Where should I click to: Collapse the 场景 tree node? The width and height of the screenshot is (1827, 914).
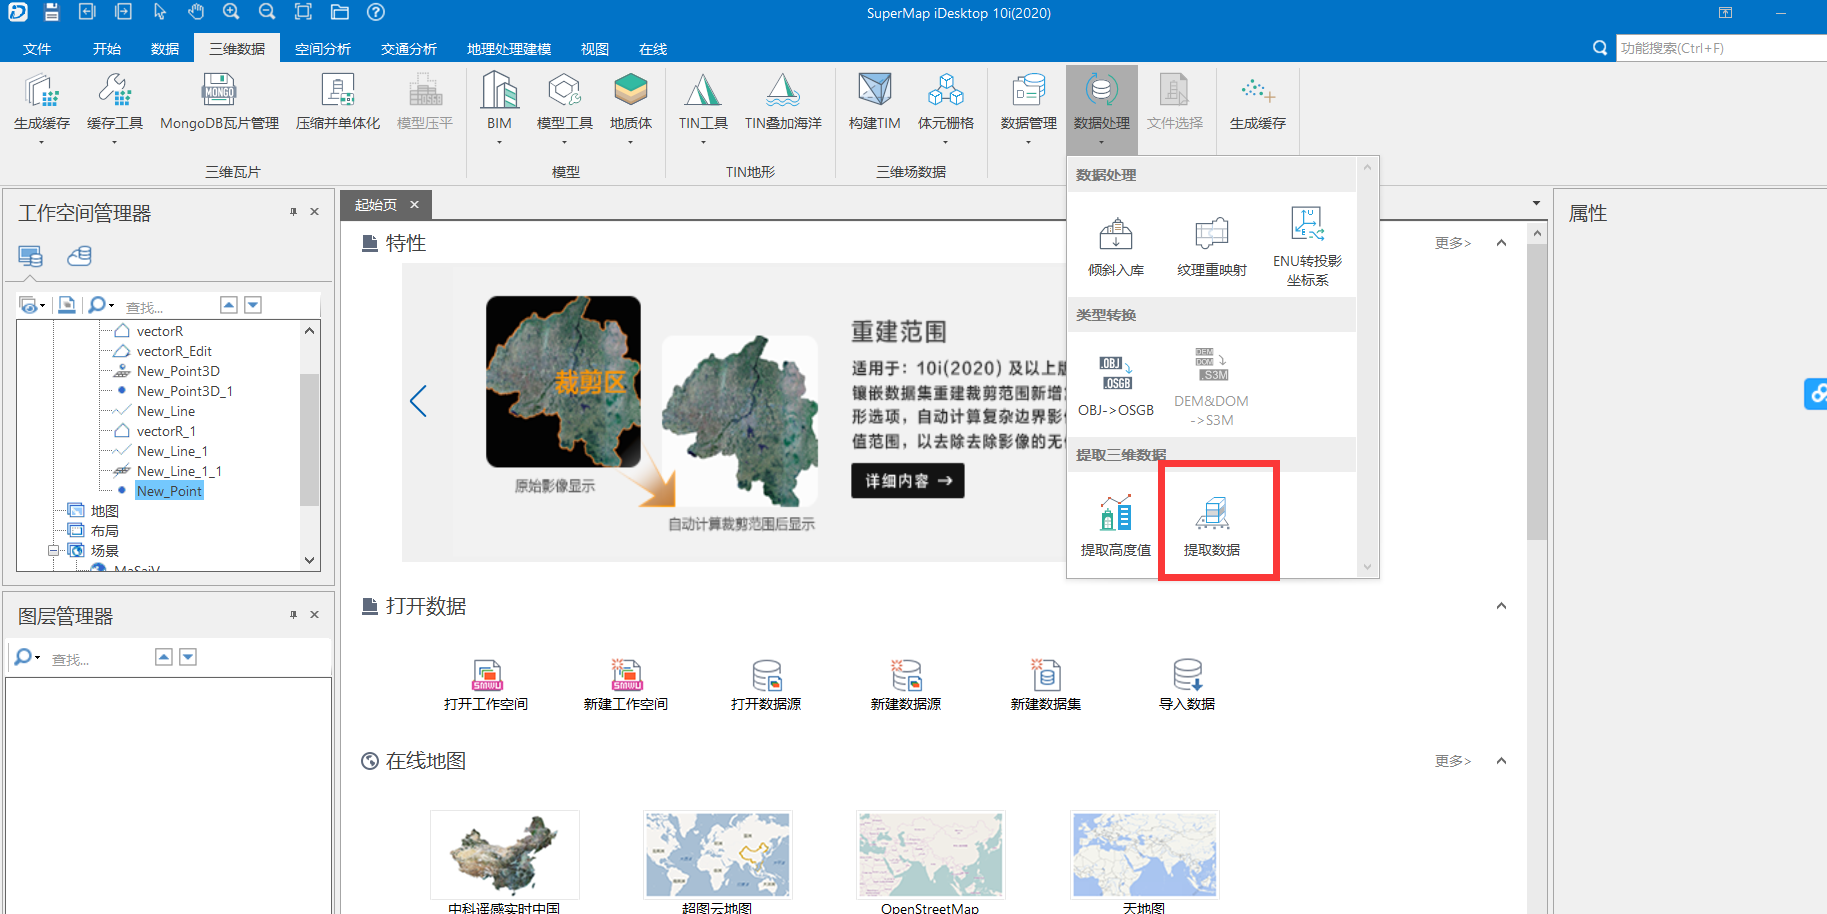(54, 550)
